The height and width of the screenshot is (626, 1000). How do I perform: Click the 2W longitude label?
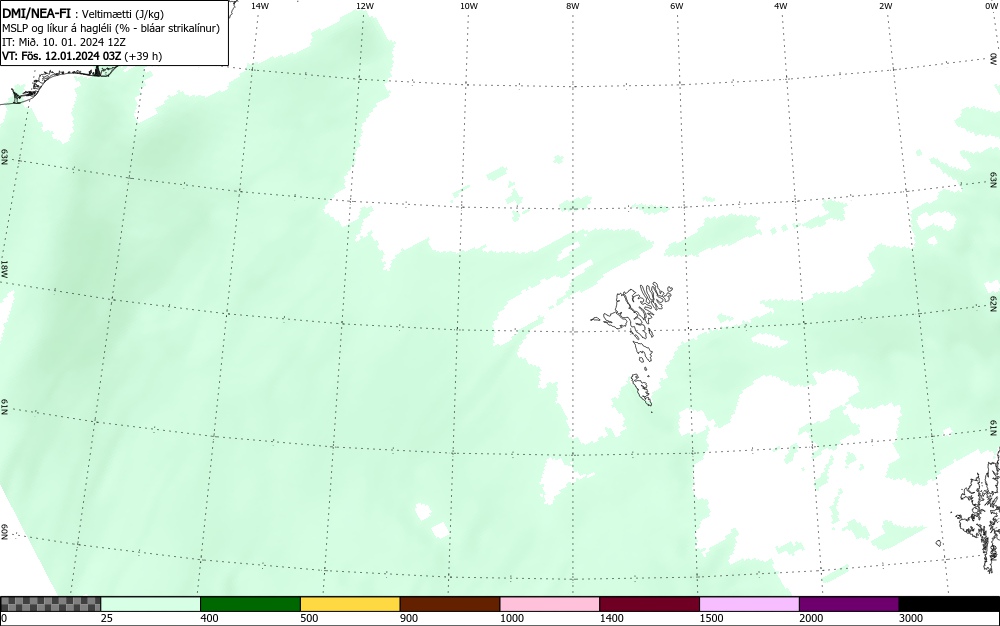click(x=885, y=6)
